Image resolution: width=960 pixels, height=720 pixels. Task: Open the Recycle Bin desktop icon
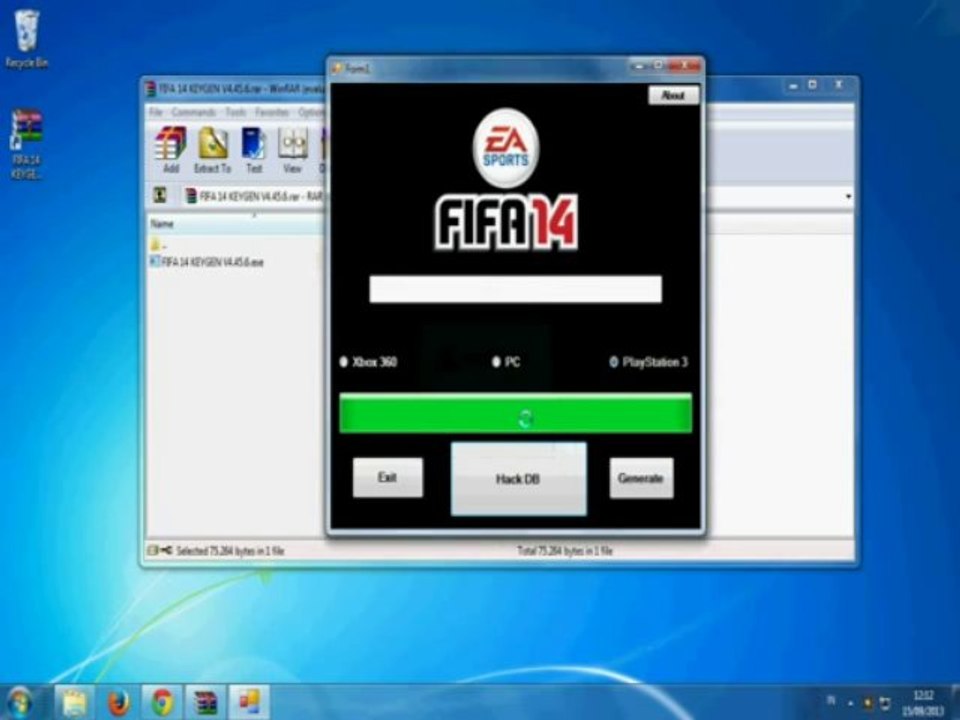26,39
